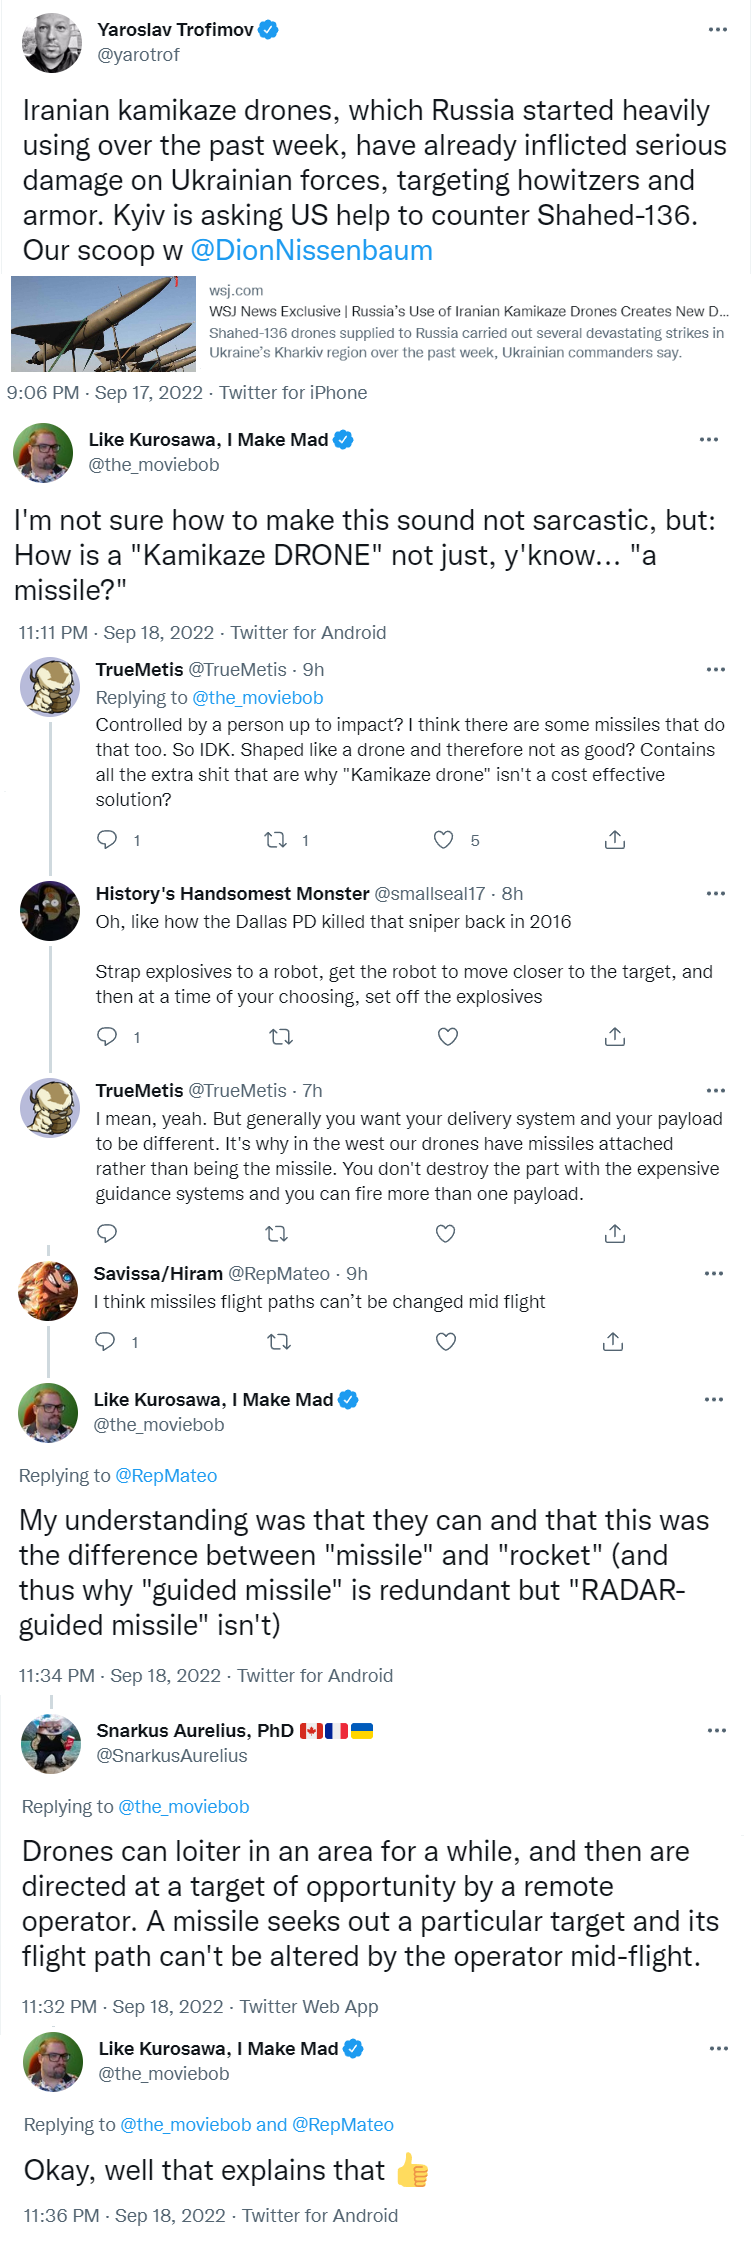753x2252 pixels.
Task: Open the @RepMateo replying-to link
Action: [x=166, y=1476]
